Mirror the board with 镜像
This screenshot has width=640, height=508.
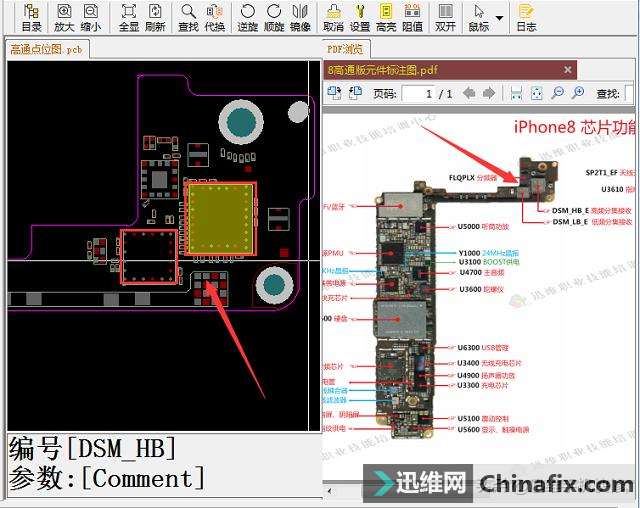coord(300,18)
